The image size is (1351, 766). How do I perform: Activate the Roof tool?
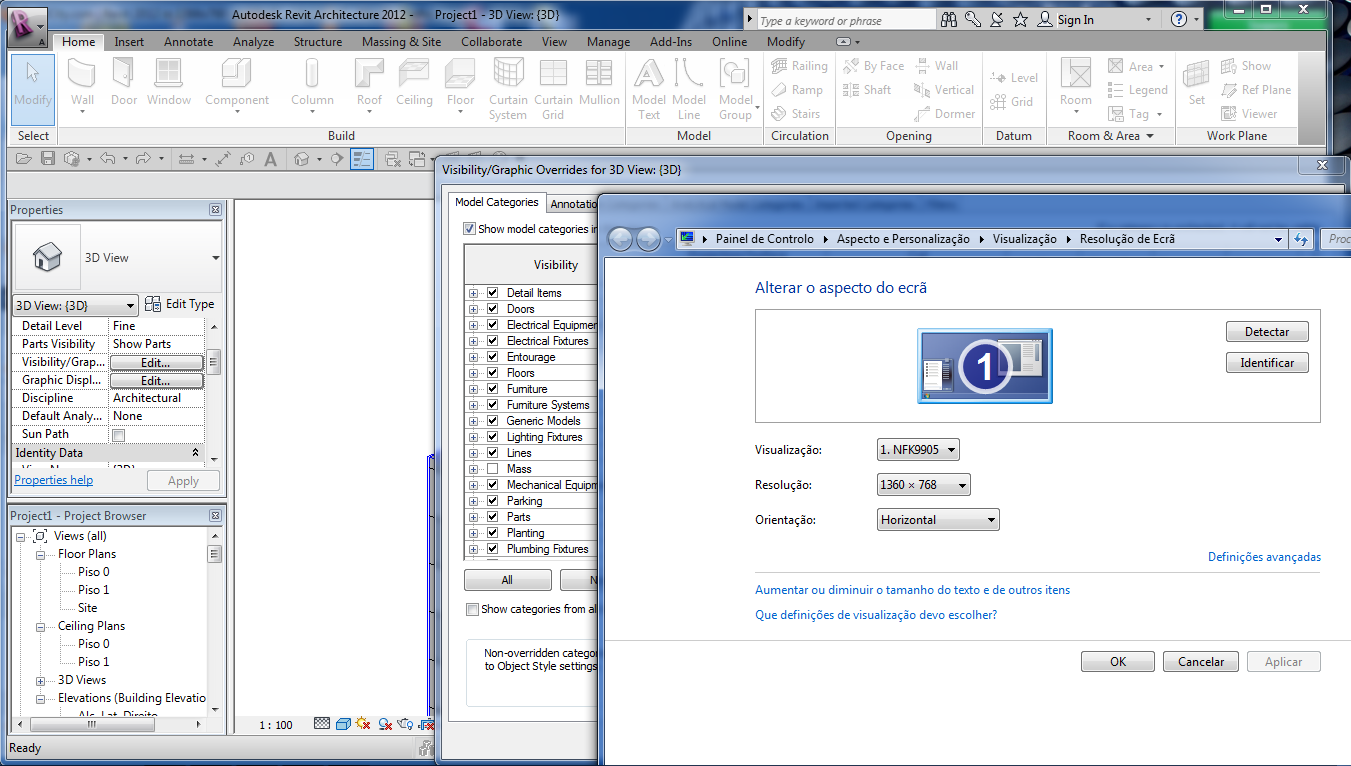pos(369,83)
